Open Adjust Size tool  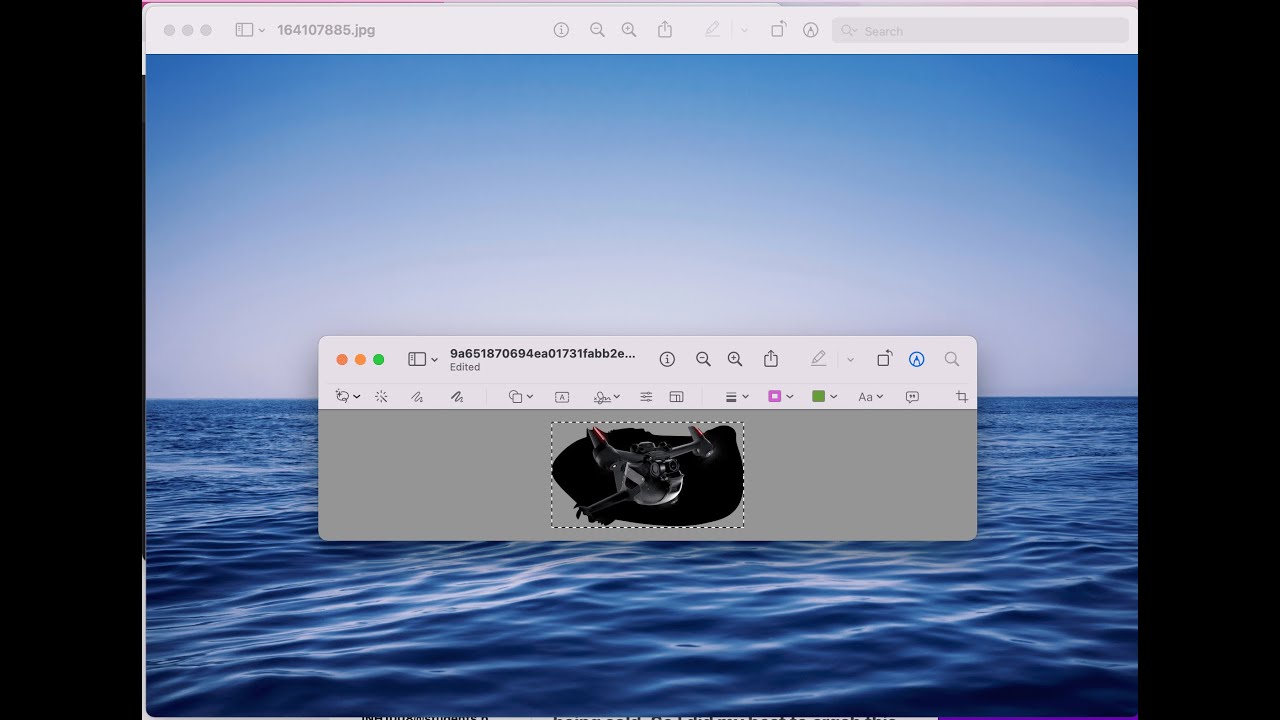click(x=676, y=397)
